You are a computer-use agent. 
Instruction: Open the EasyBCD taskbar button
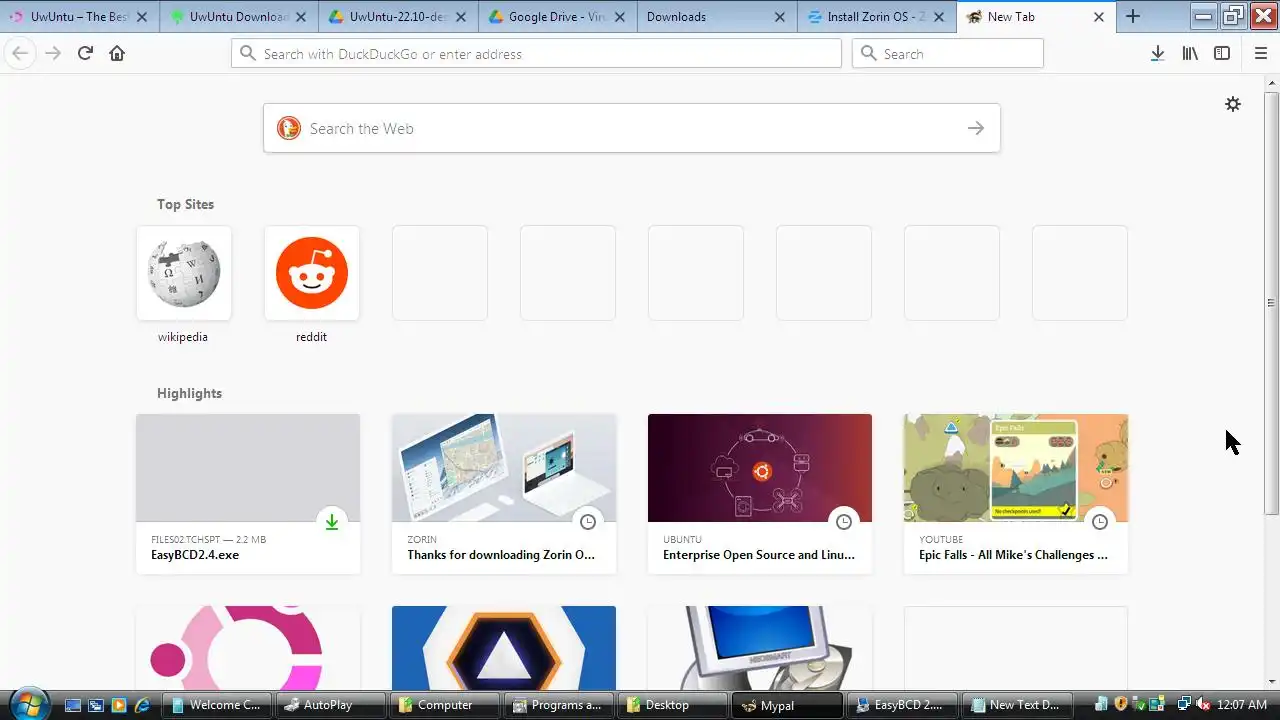click(900, 705)
